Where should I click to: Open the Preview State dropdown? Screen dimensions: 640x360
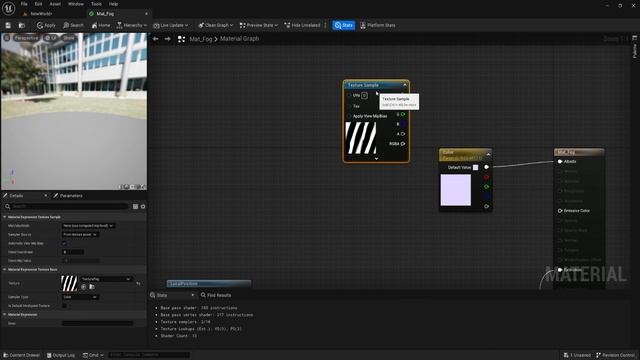click(259, 25)
